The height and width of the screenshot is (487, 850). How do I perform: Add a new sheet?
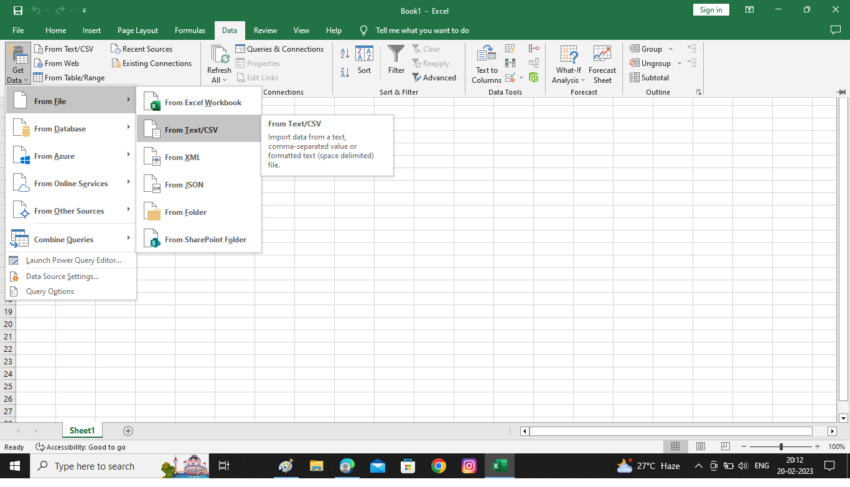click(x=128, y=431)
